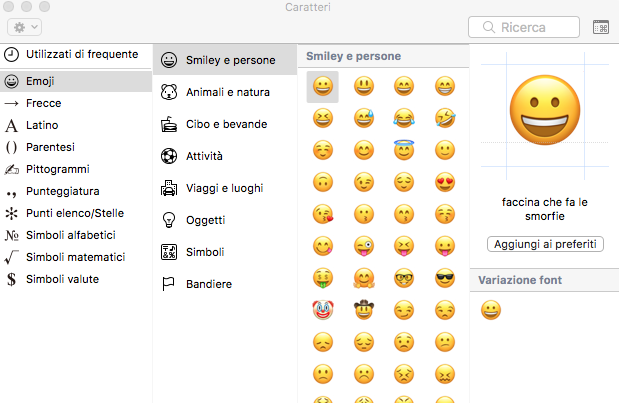Select the emoji under Variazione font
619x403 pixels.
click(491, 310)
